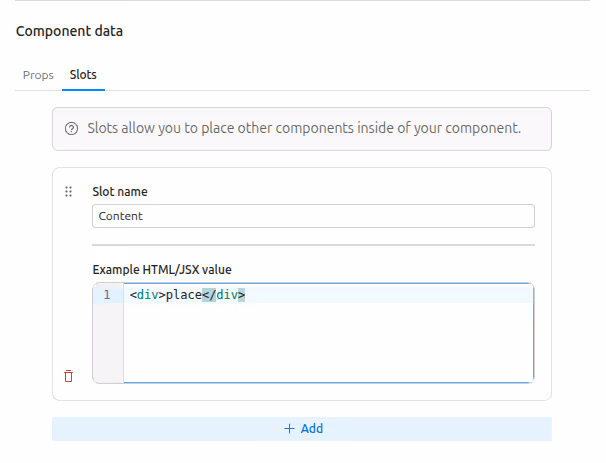
Task: Switch to the Props tab
Action: point(38,75)
